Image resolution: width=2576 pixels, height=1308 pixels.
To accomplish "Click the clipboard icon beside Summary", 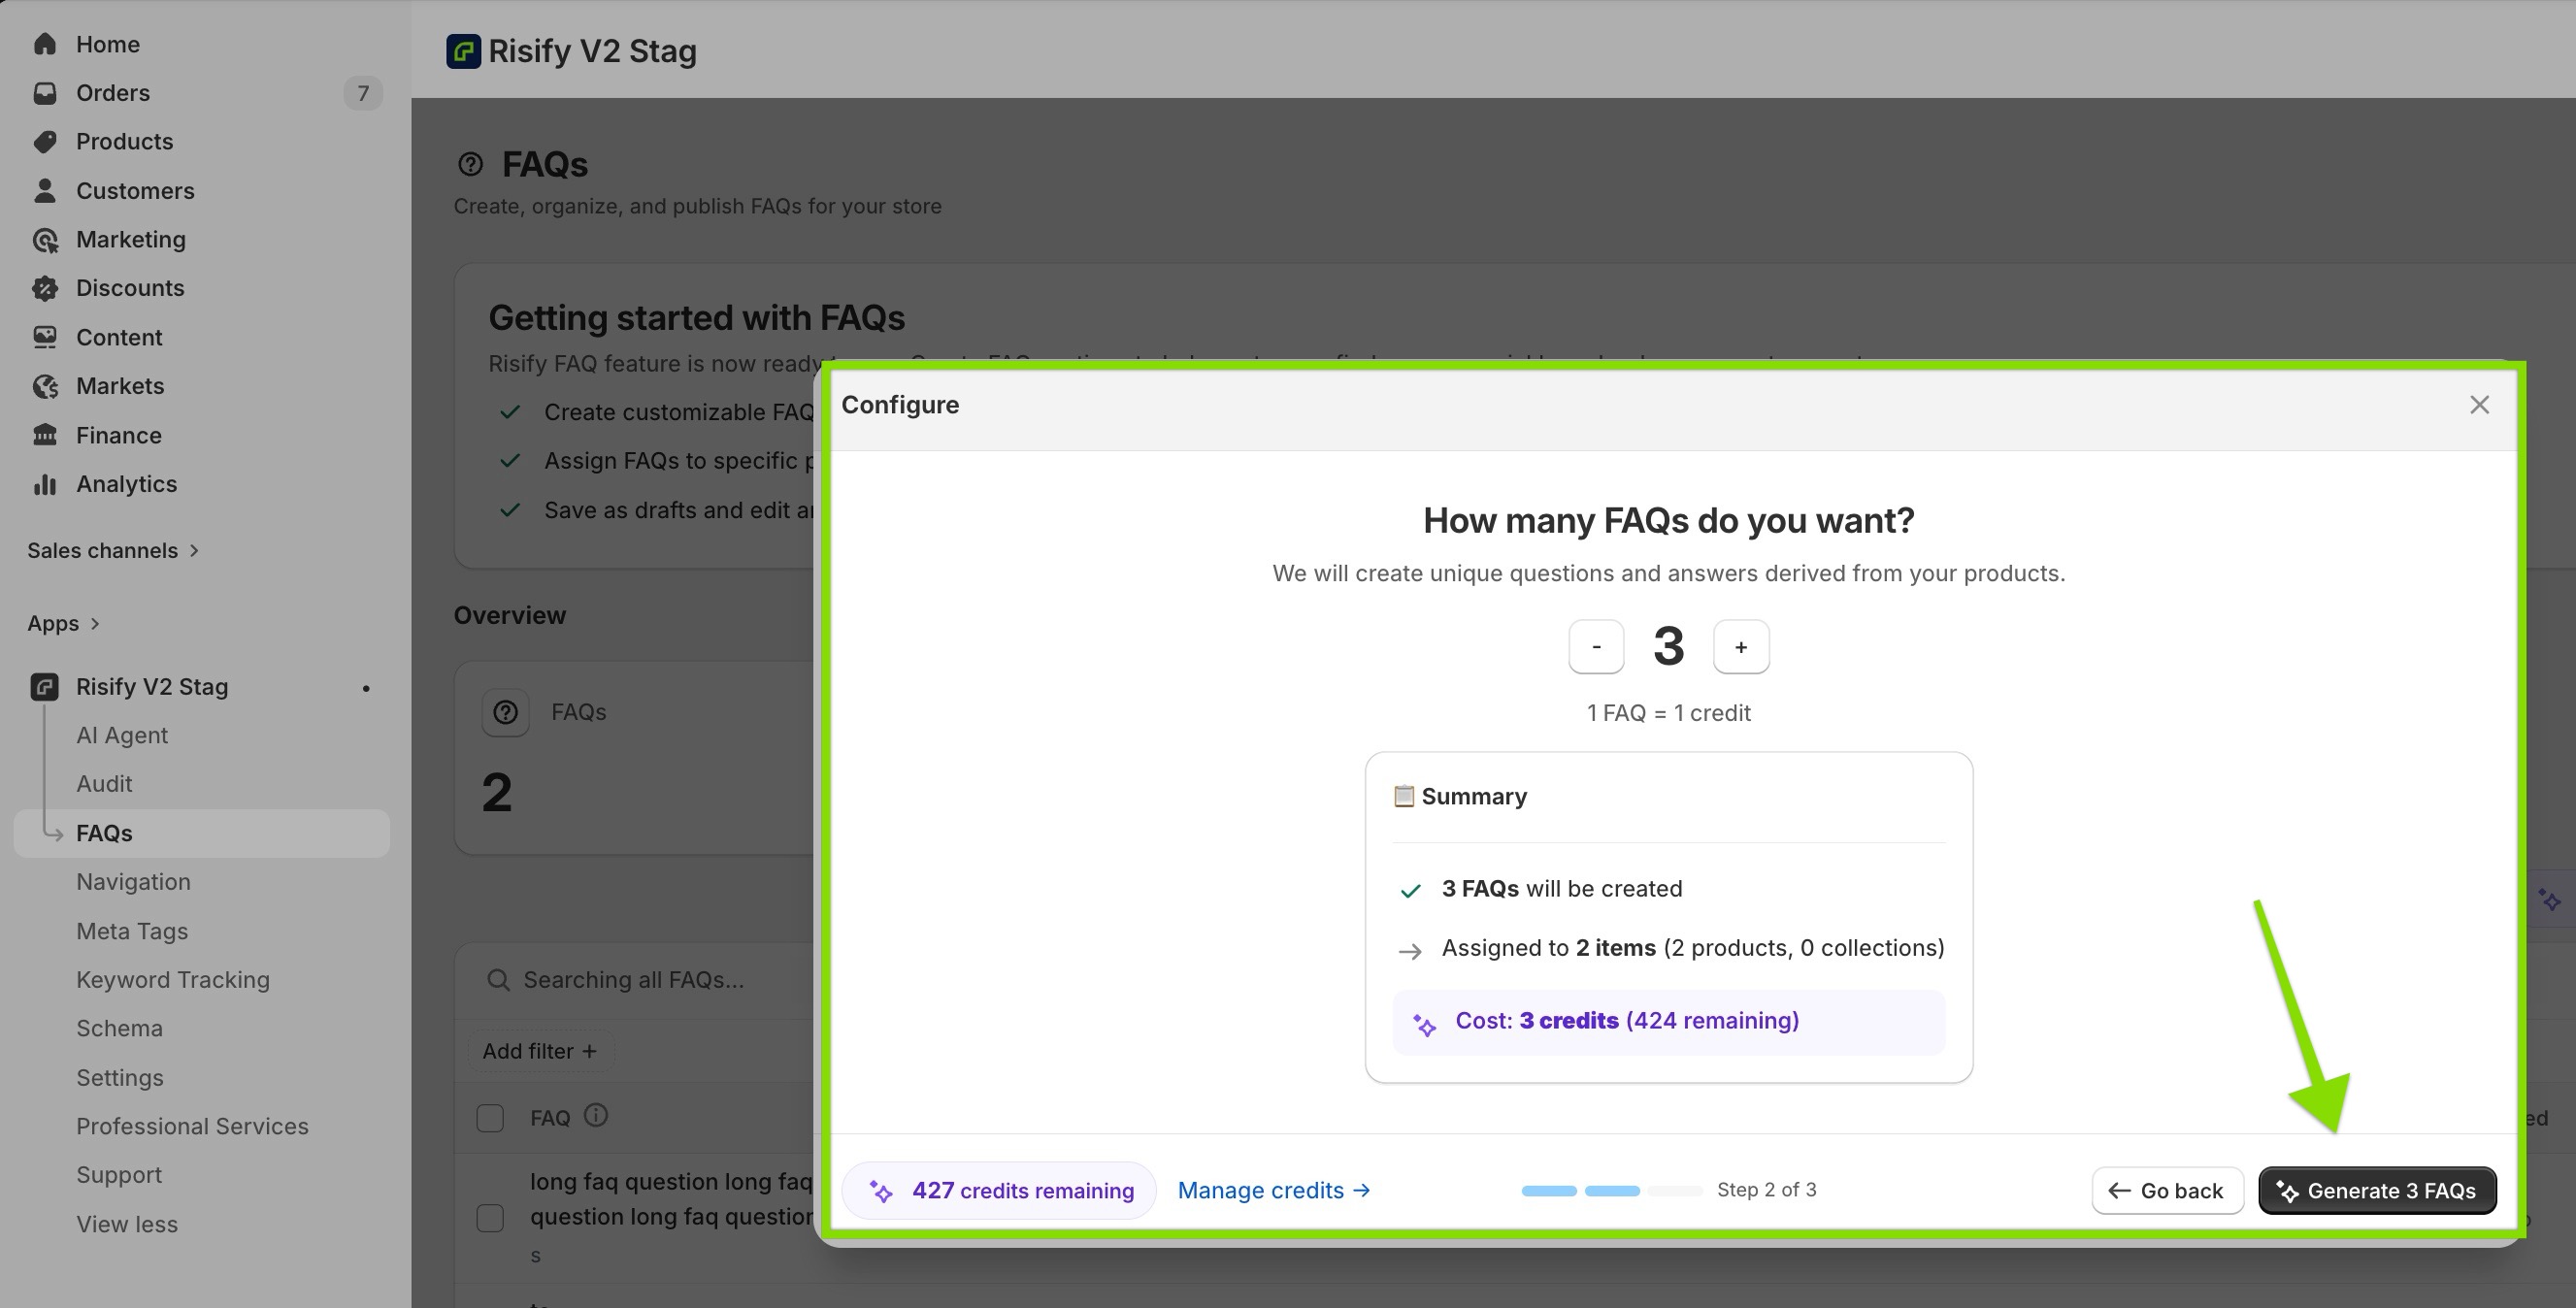I will (x=1404, y=796).
